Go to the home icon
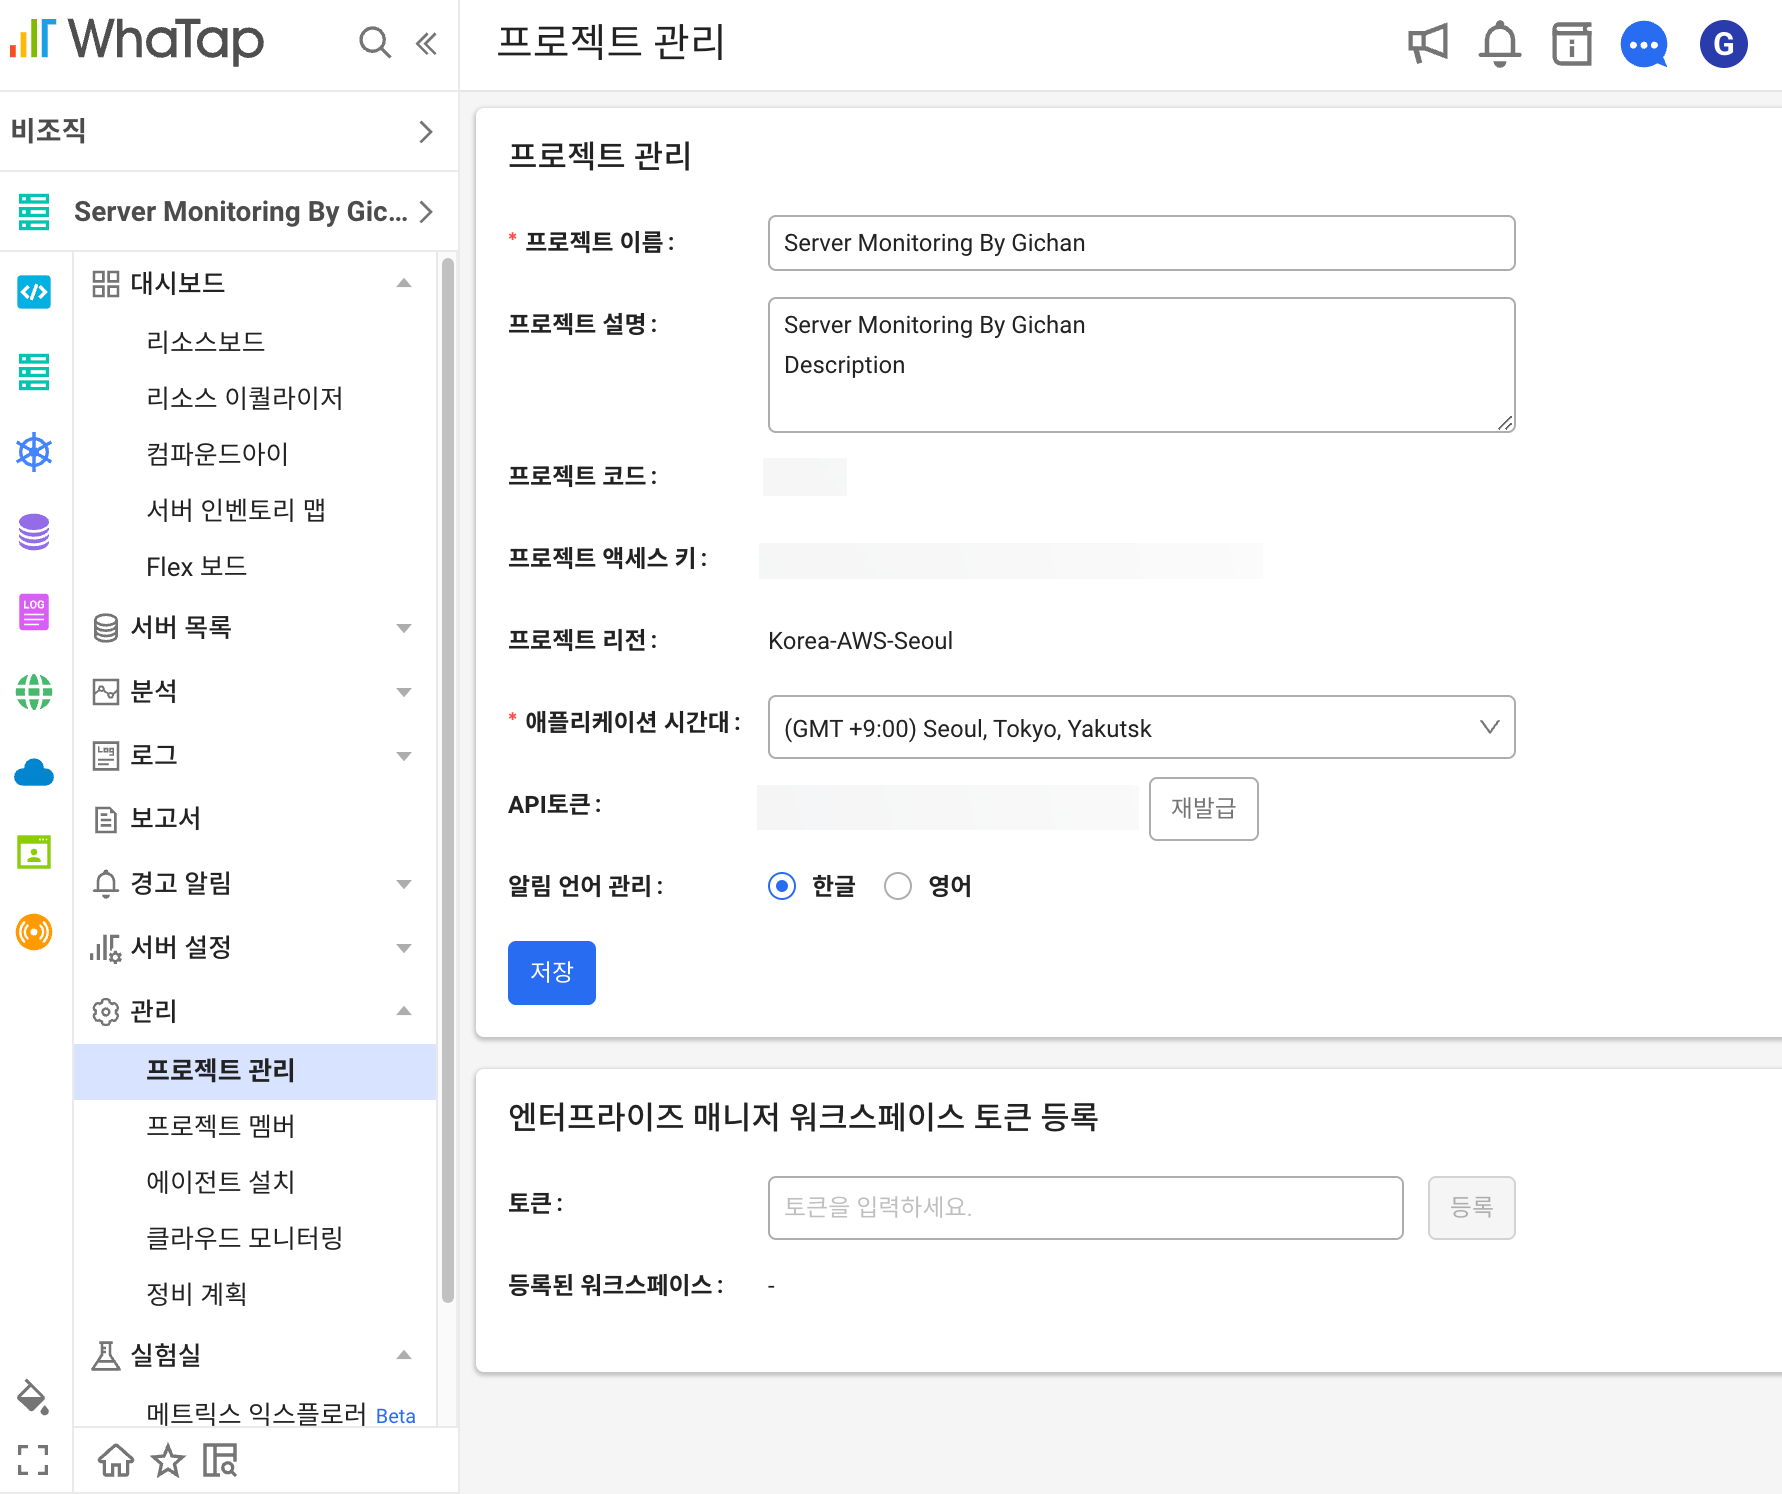 (x=116, y=1460)
